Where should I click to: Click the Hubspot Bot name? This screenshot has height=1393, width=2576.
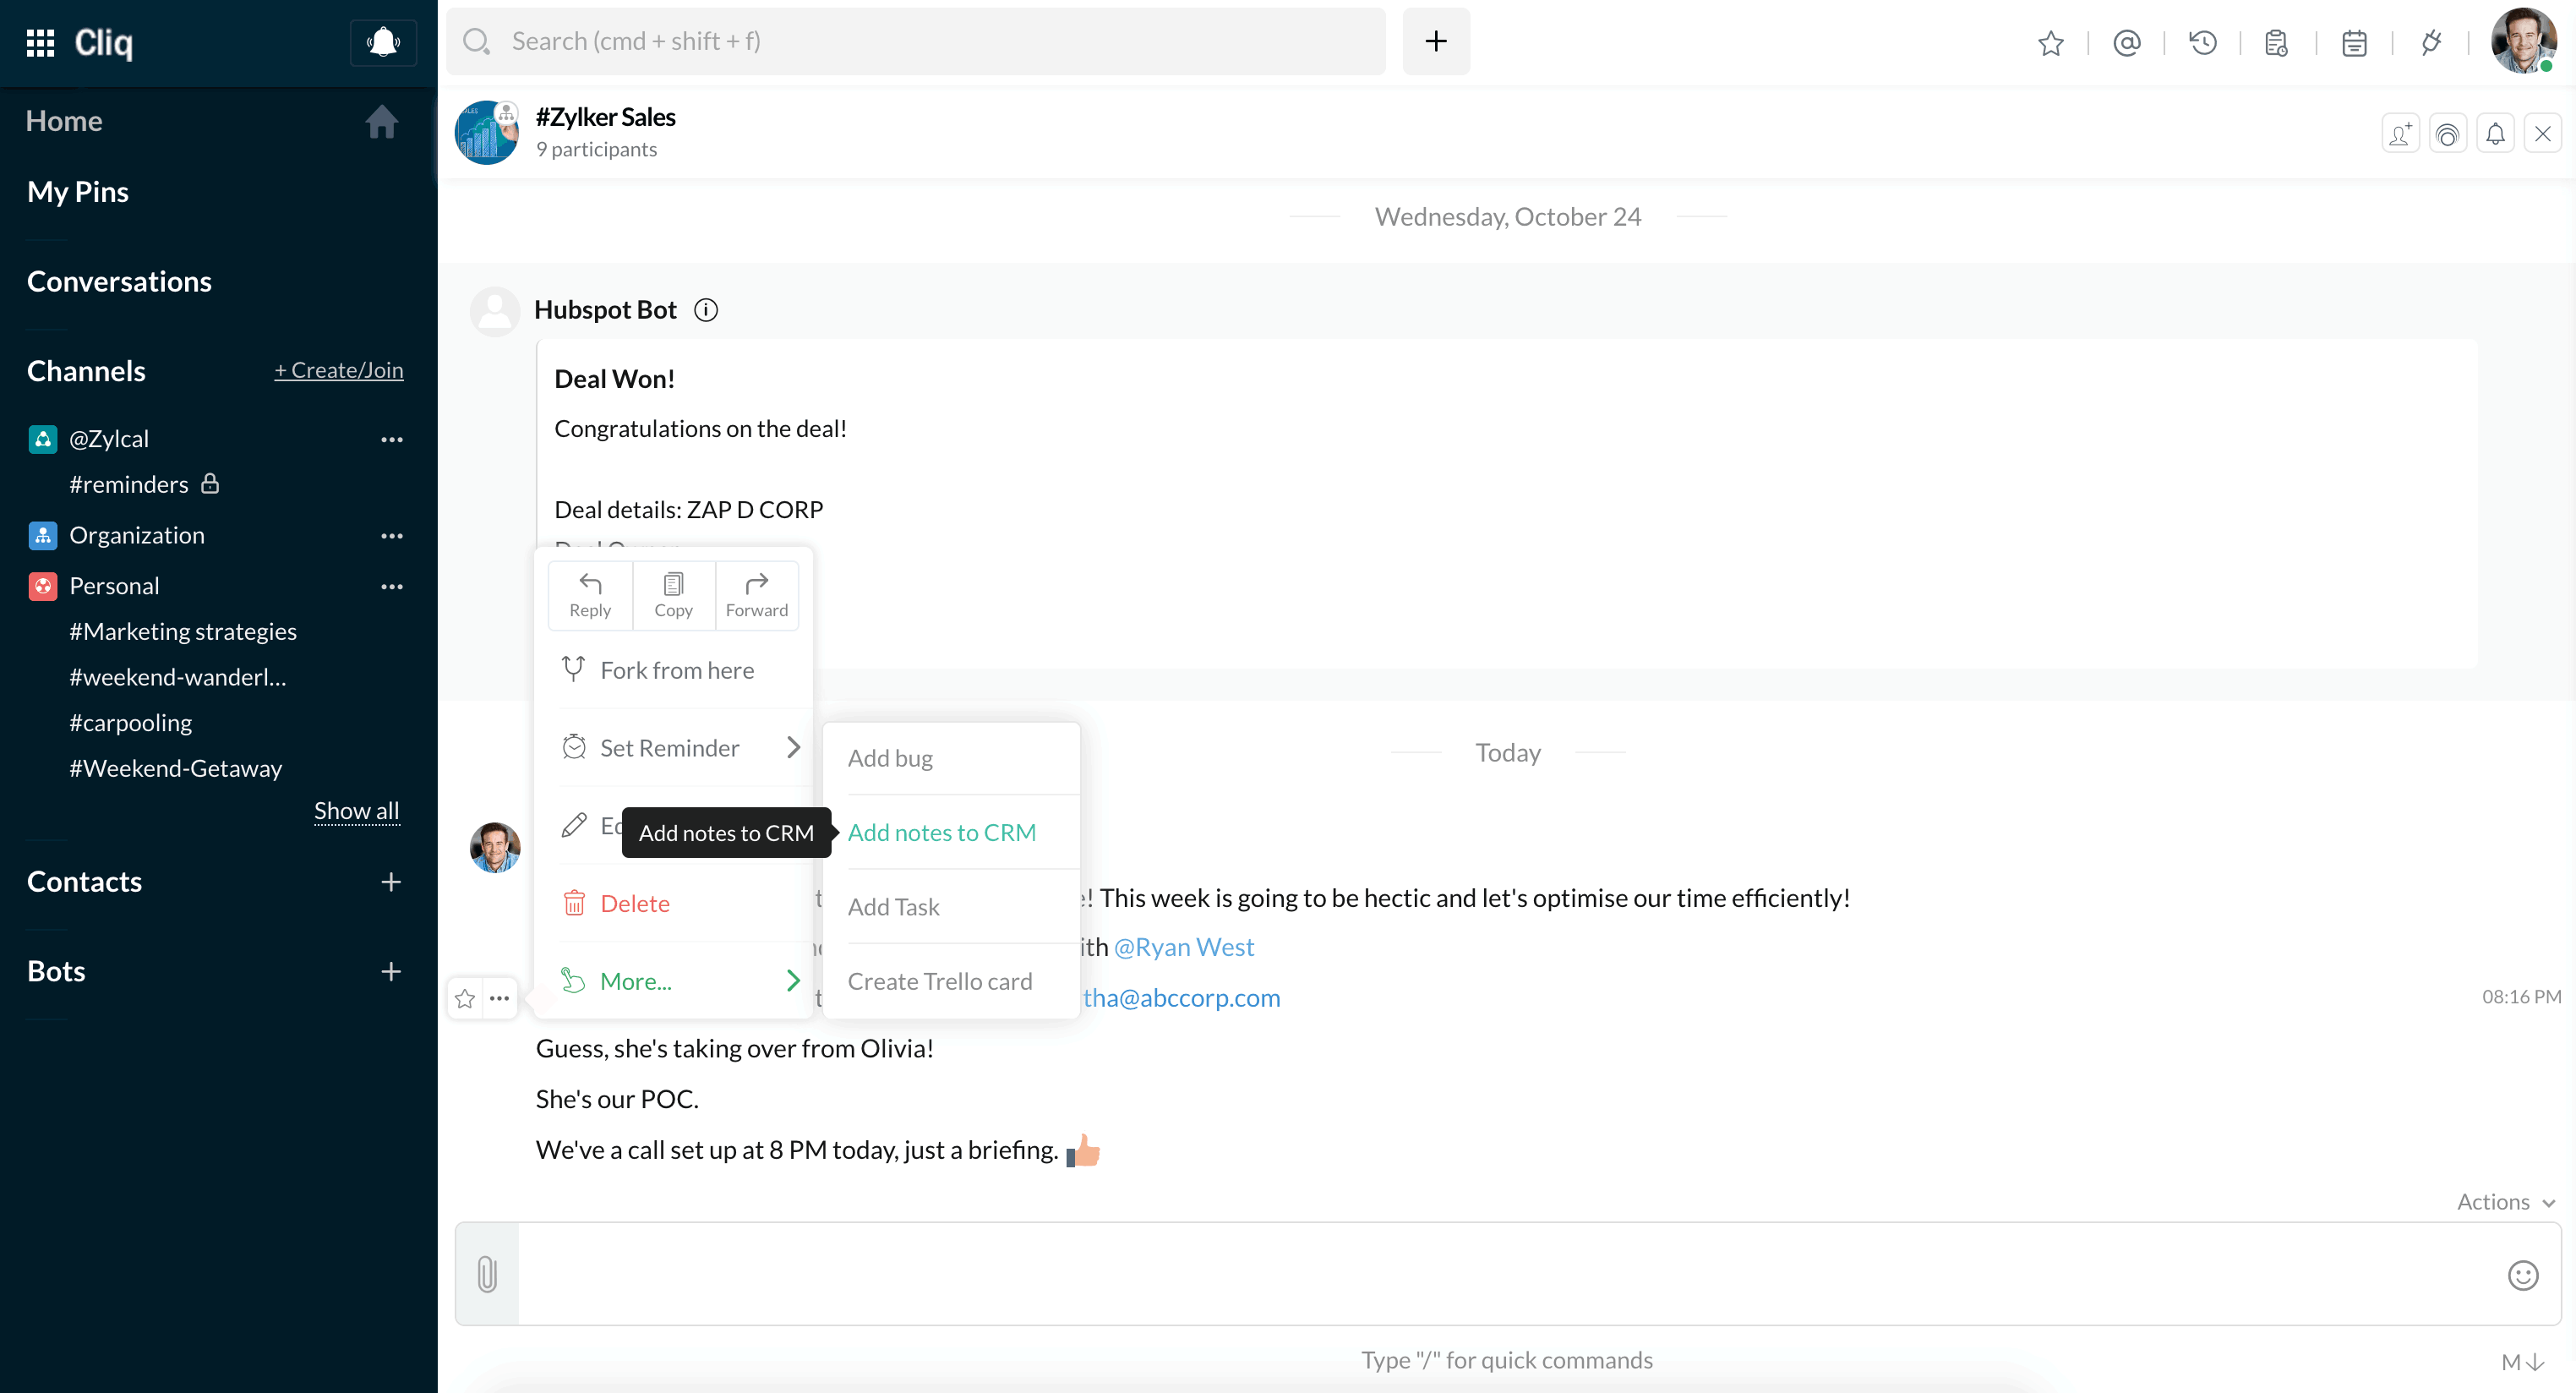point(606,310)
